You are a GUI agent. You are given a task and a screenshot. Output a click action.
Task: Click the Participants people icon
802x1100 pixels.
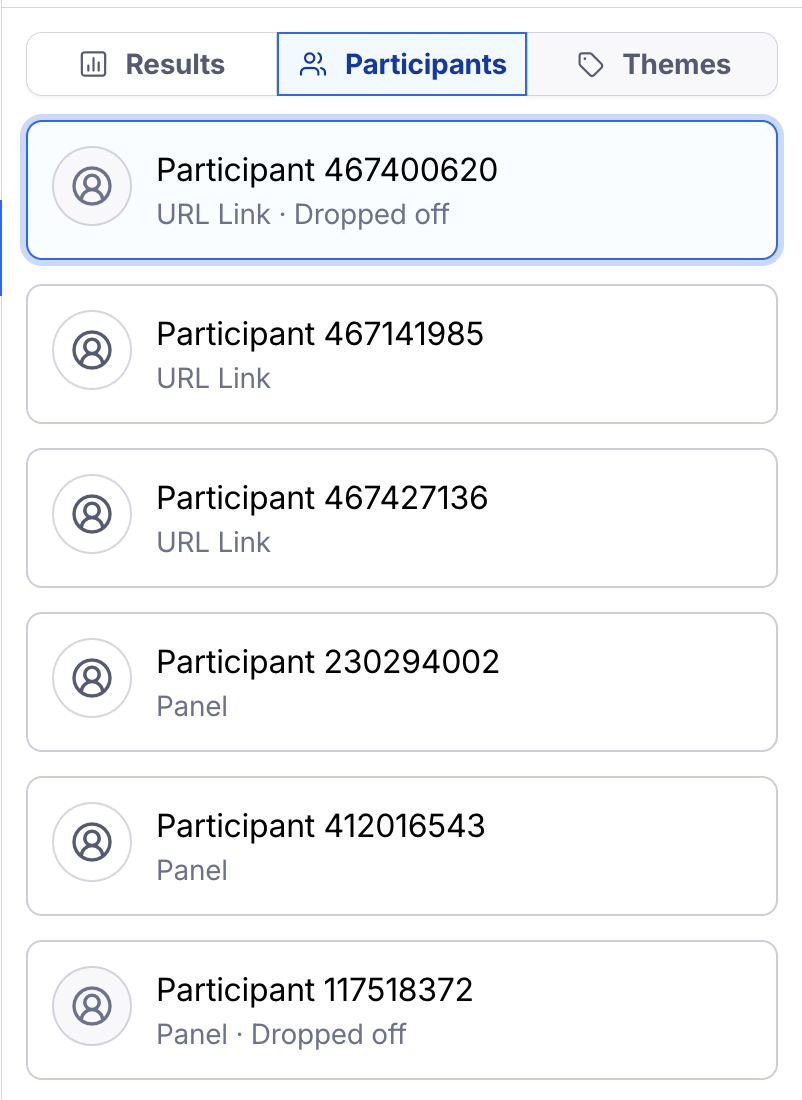click(314, 65)
